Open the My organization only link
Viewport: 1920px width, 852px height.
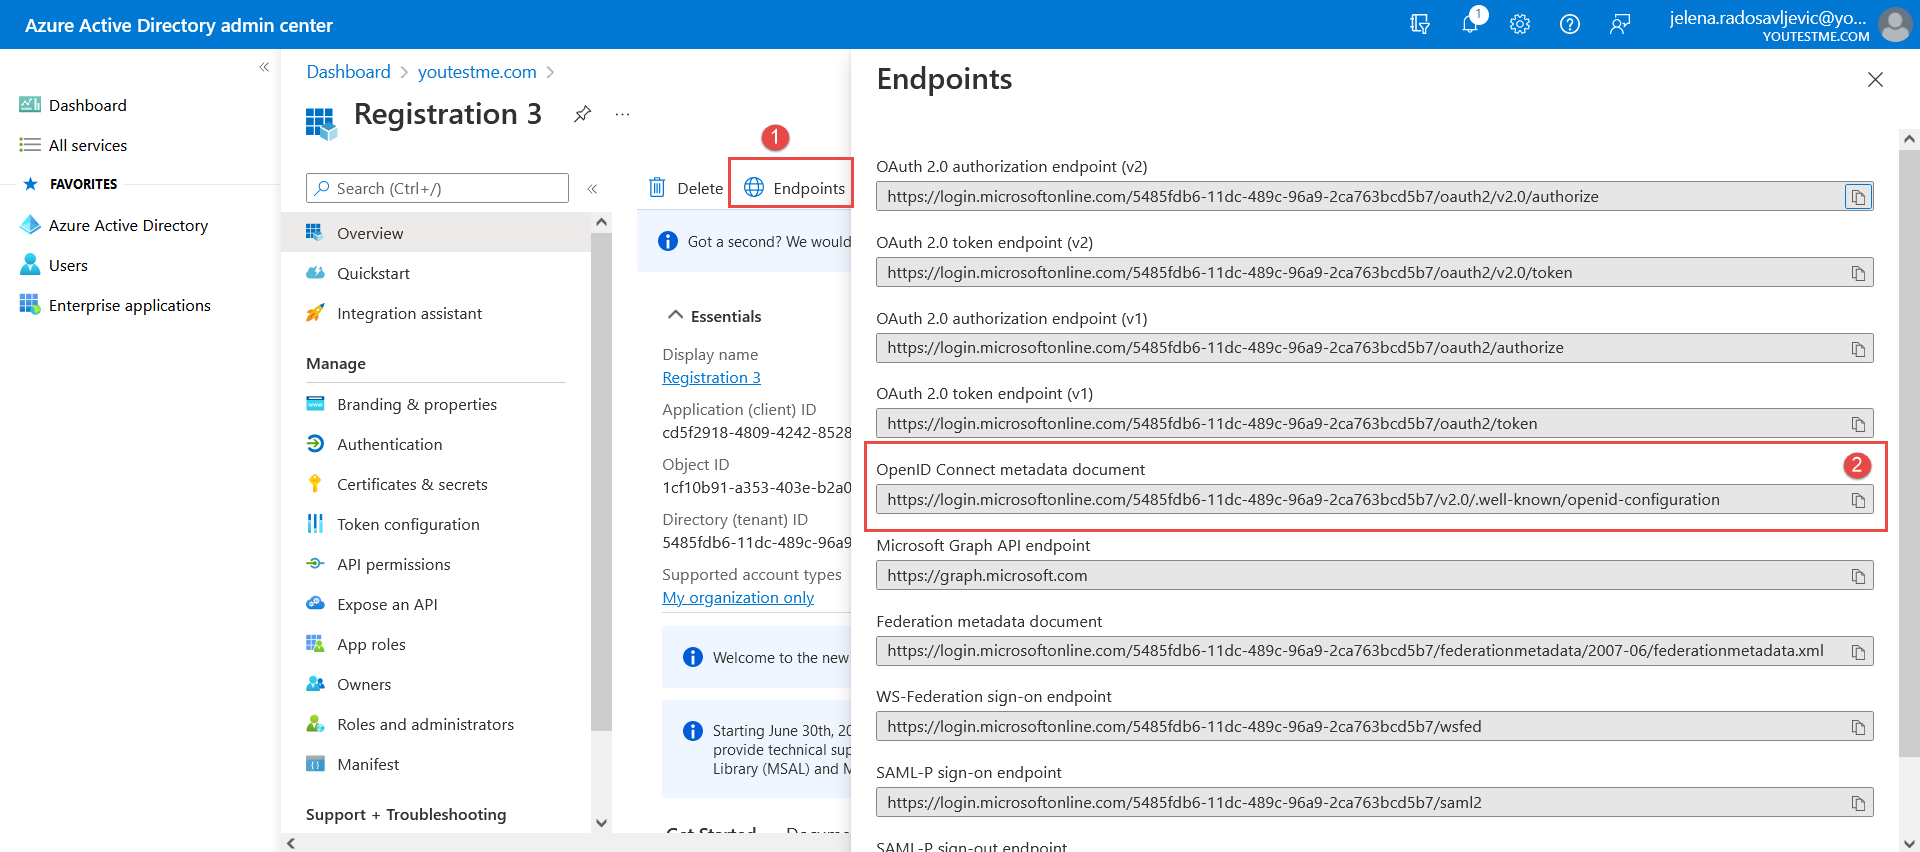click(x=737, y=597)
